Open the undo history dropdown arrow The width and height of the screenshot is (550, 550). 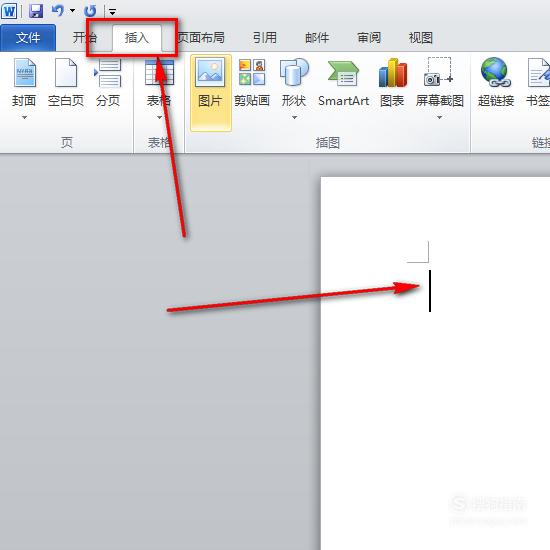(x=73, y=11)
